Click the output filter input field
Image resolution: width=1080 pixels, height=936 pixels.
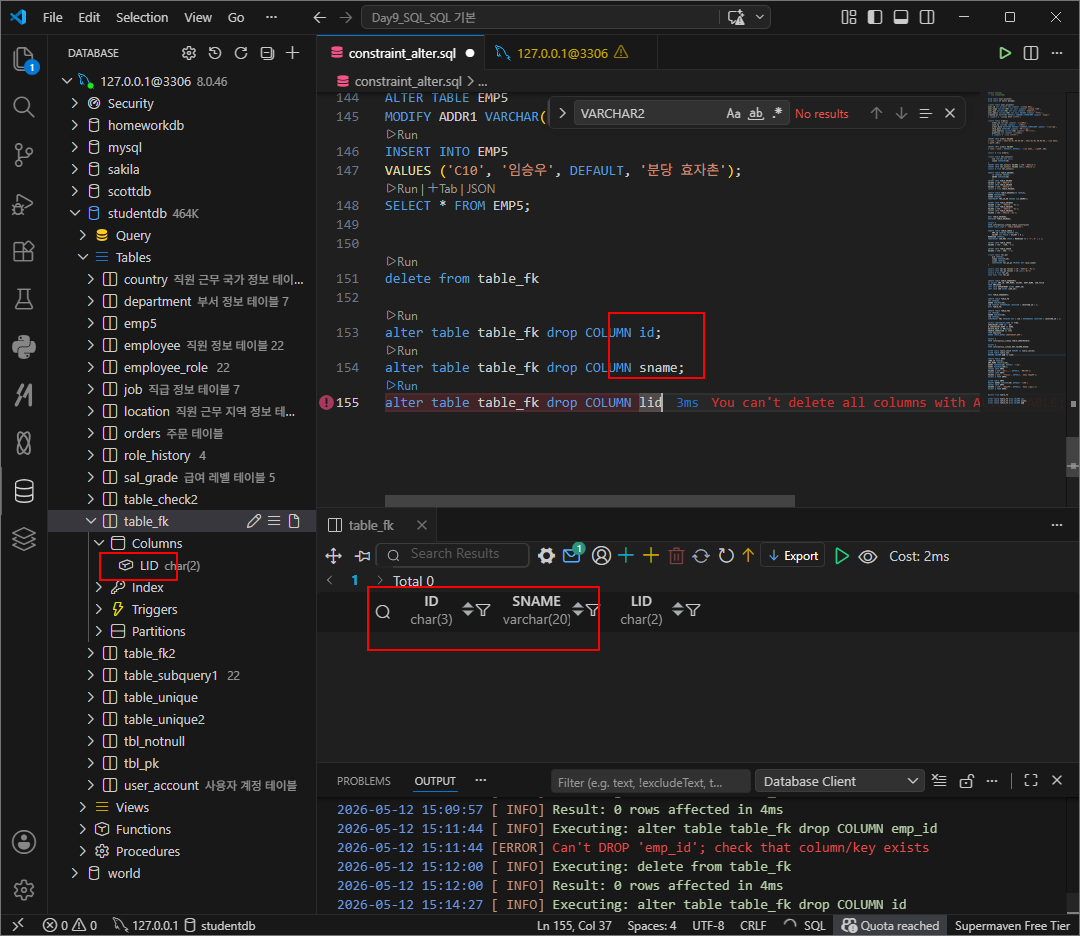(x=650, y=782)
